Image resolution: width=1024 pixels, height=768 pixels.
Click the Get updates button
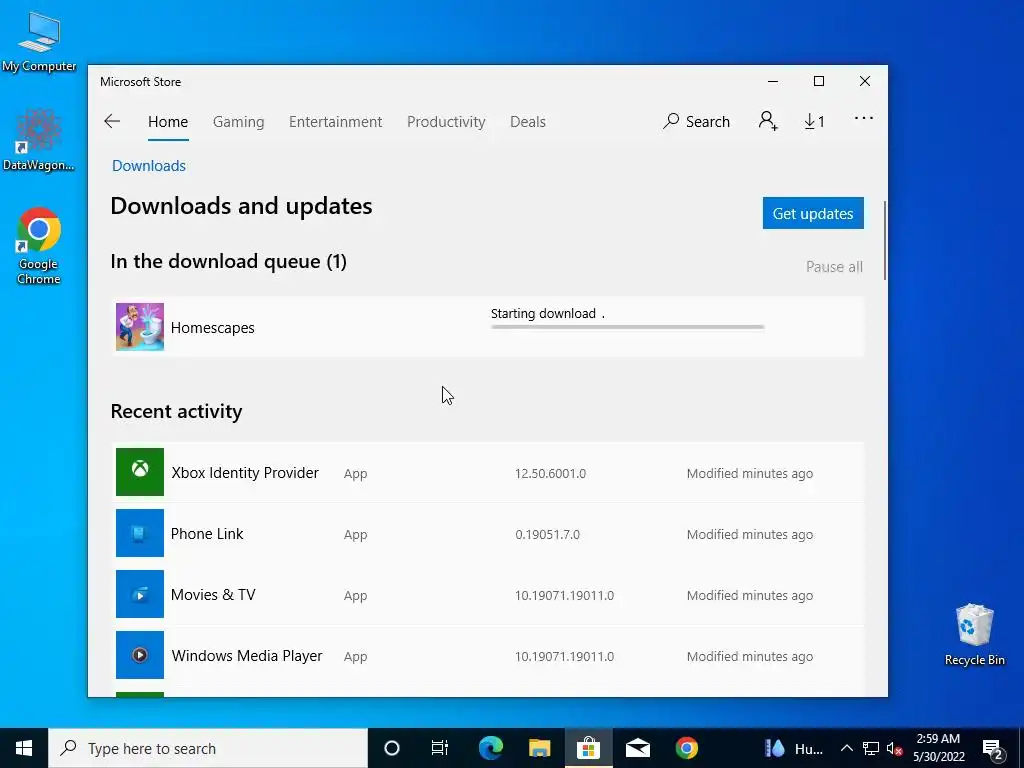[x=813, y=213]
